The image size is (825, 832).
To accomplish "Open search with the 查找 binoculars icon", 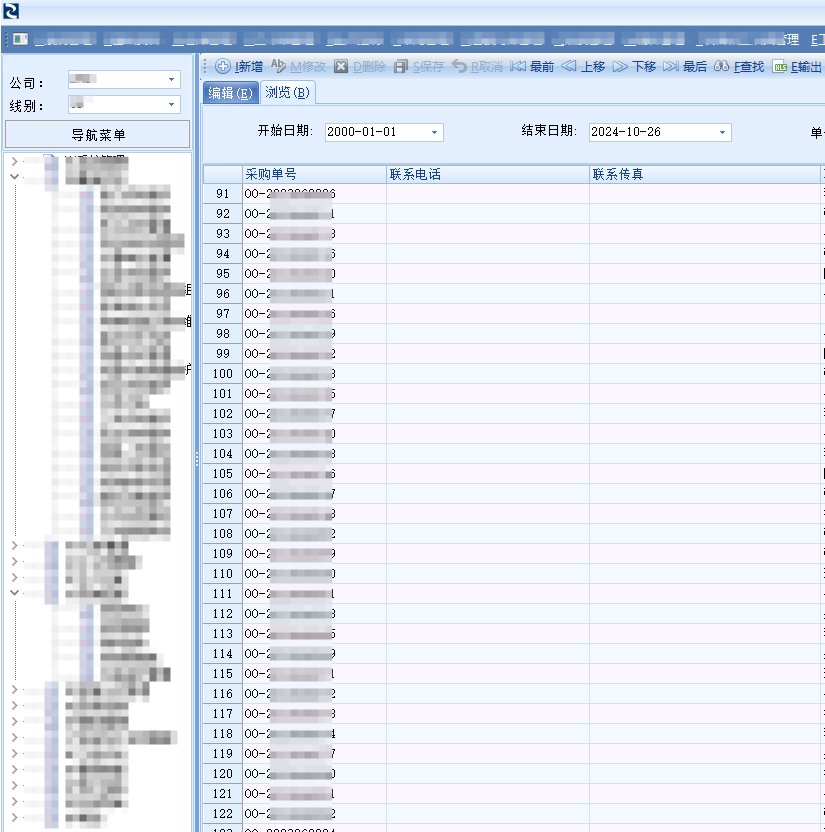I will (x=721, y=67).
